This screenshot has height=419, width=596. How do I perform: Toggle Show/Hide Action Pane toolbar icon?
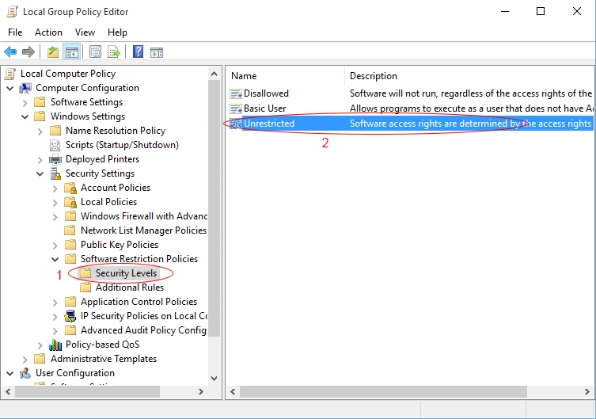coord(156,52)
